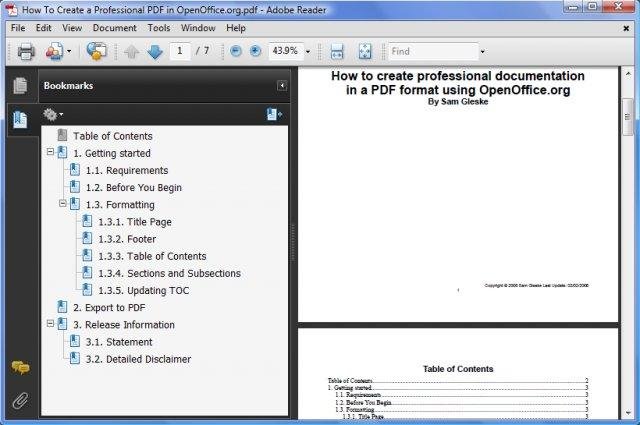This screenshot has height=425, width=640.
Task: Open the Find options dropdown arrow
Action: (482, 52)
